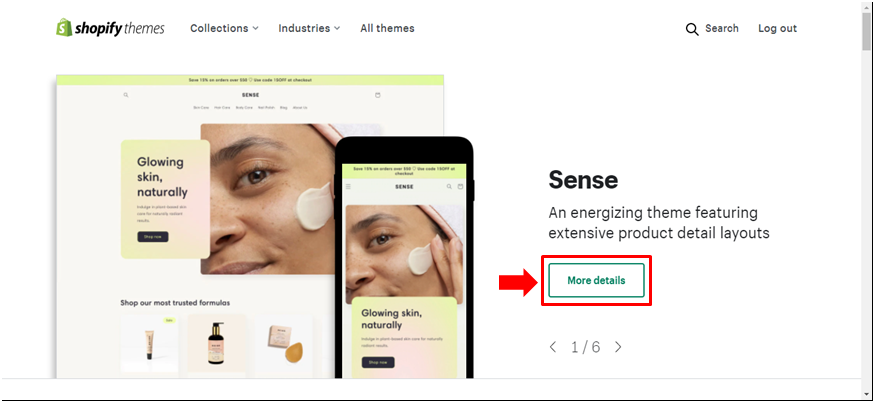Click the search icon in mobile preview

tap(449, 186)
